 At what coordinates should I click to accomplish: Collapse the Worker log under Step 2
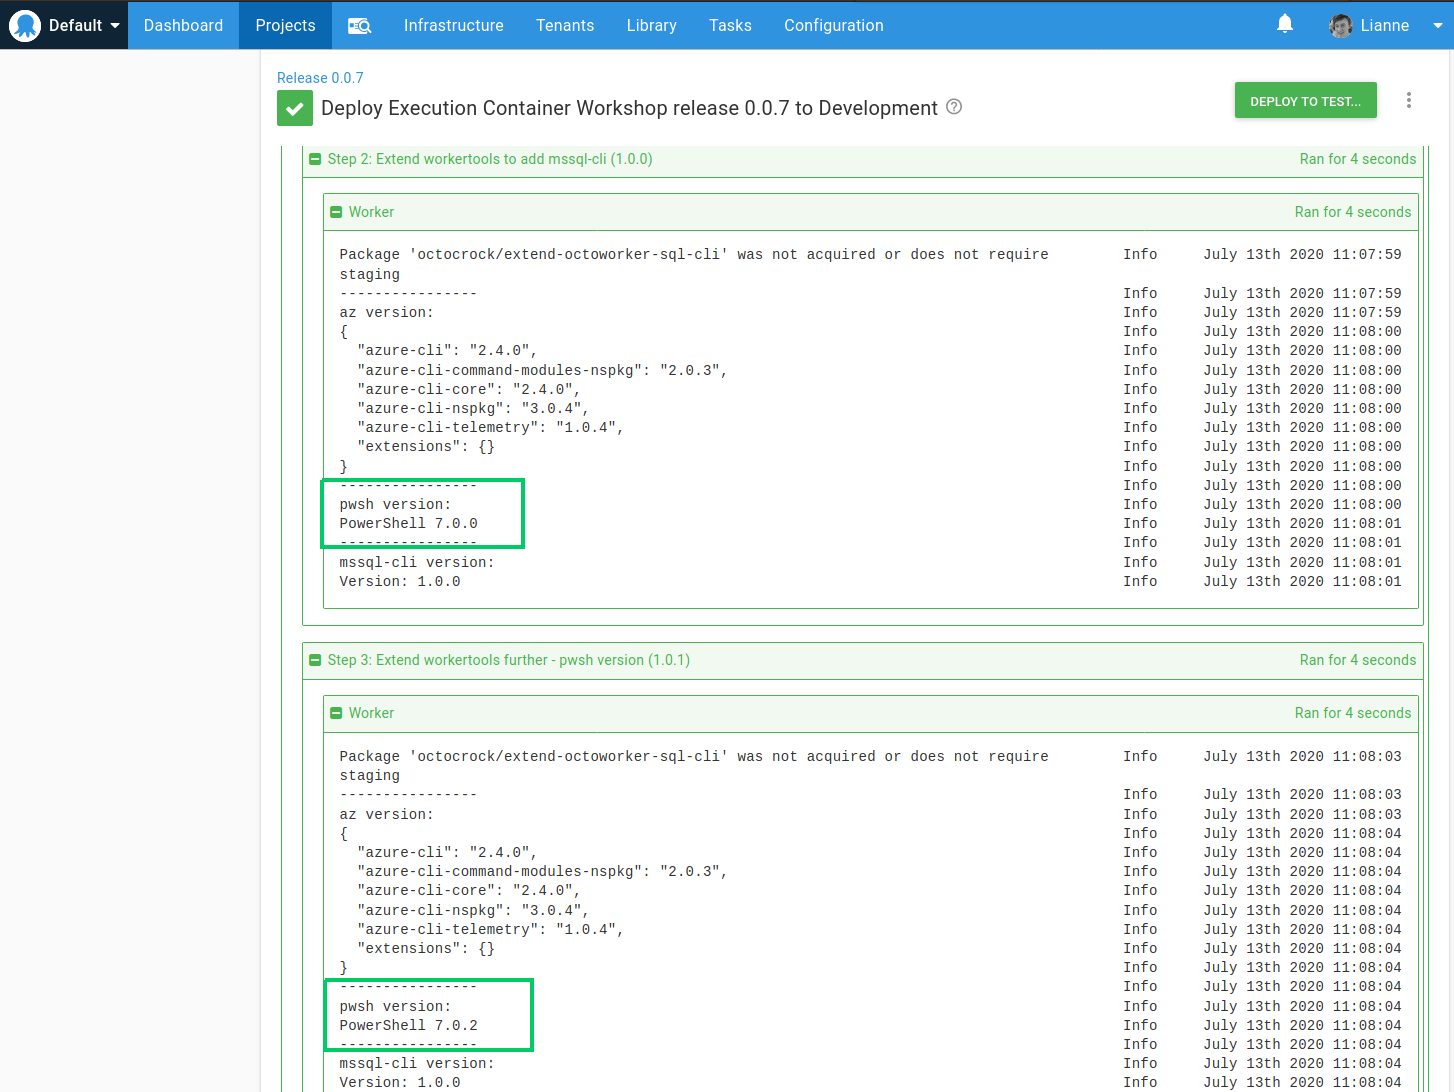(x=336, y=212)
